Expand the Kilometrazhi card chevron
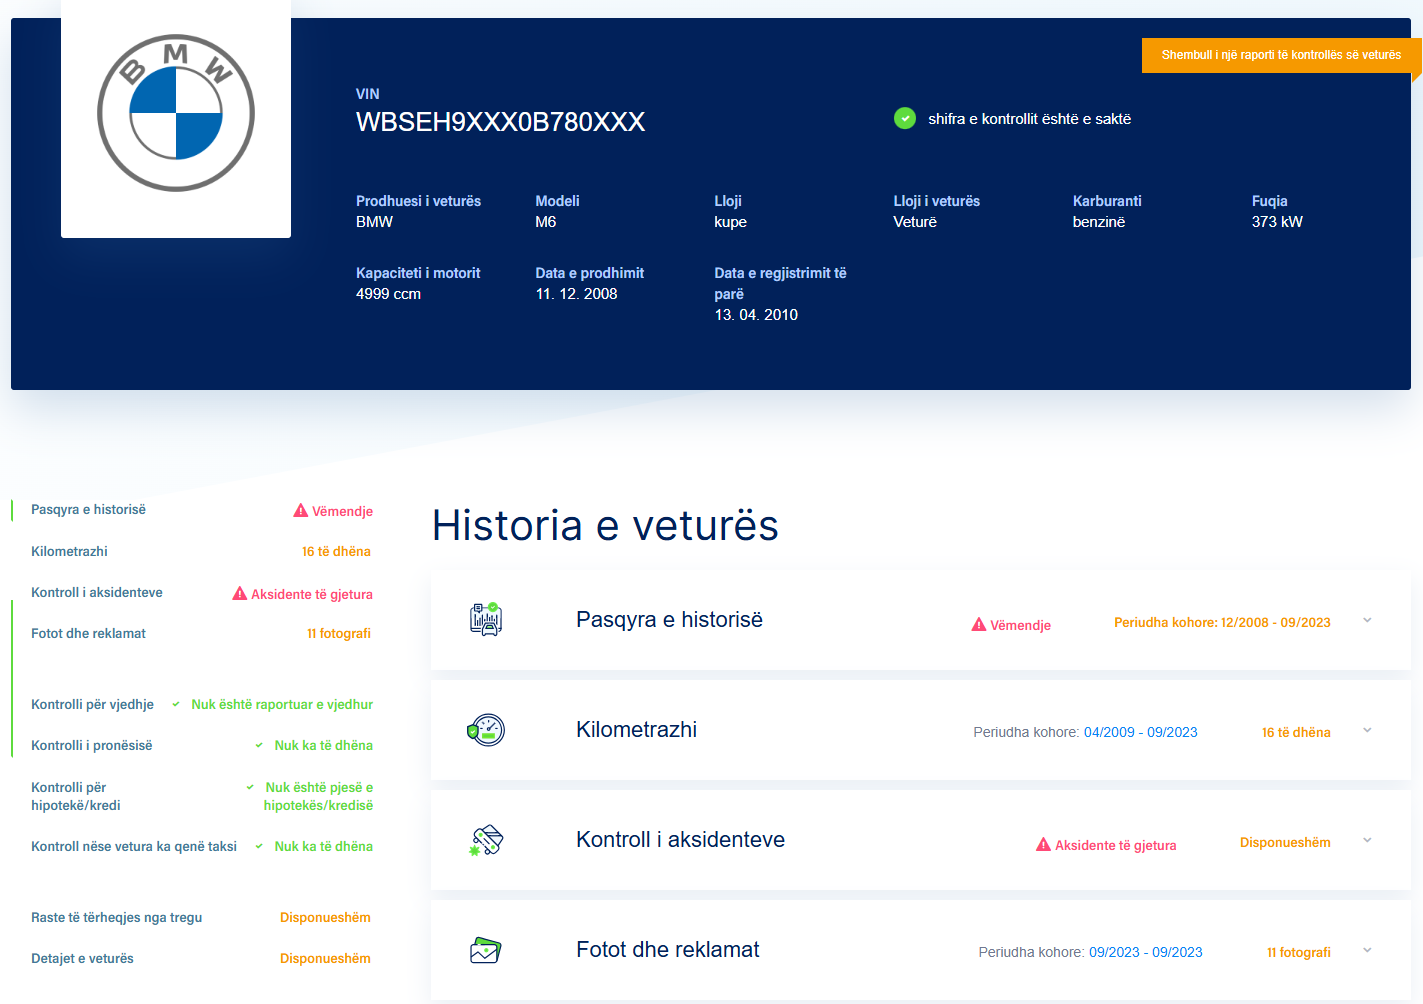The height and width of the screenshot is (1004, 1423). (1367, 731)
